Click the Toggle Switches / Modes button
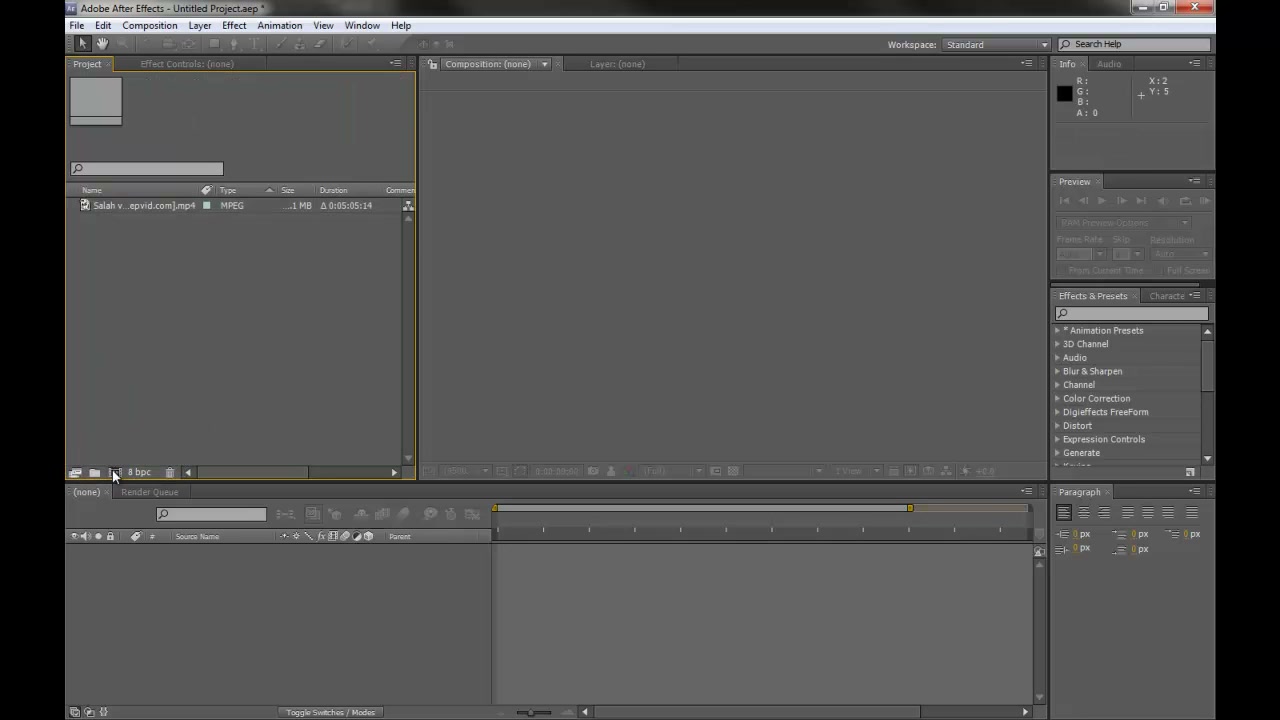The image size is (1280, 720). [330, 713]
